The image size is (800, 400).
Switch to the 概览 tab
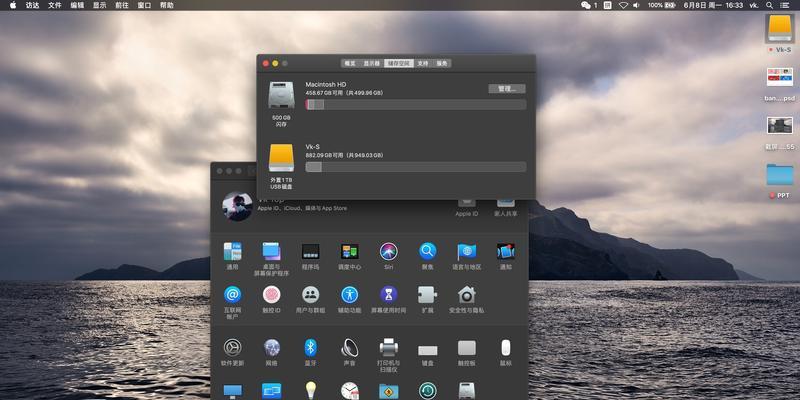click(350, 63)
